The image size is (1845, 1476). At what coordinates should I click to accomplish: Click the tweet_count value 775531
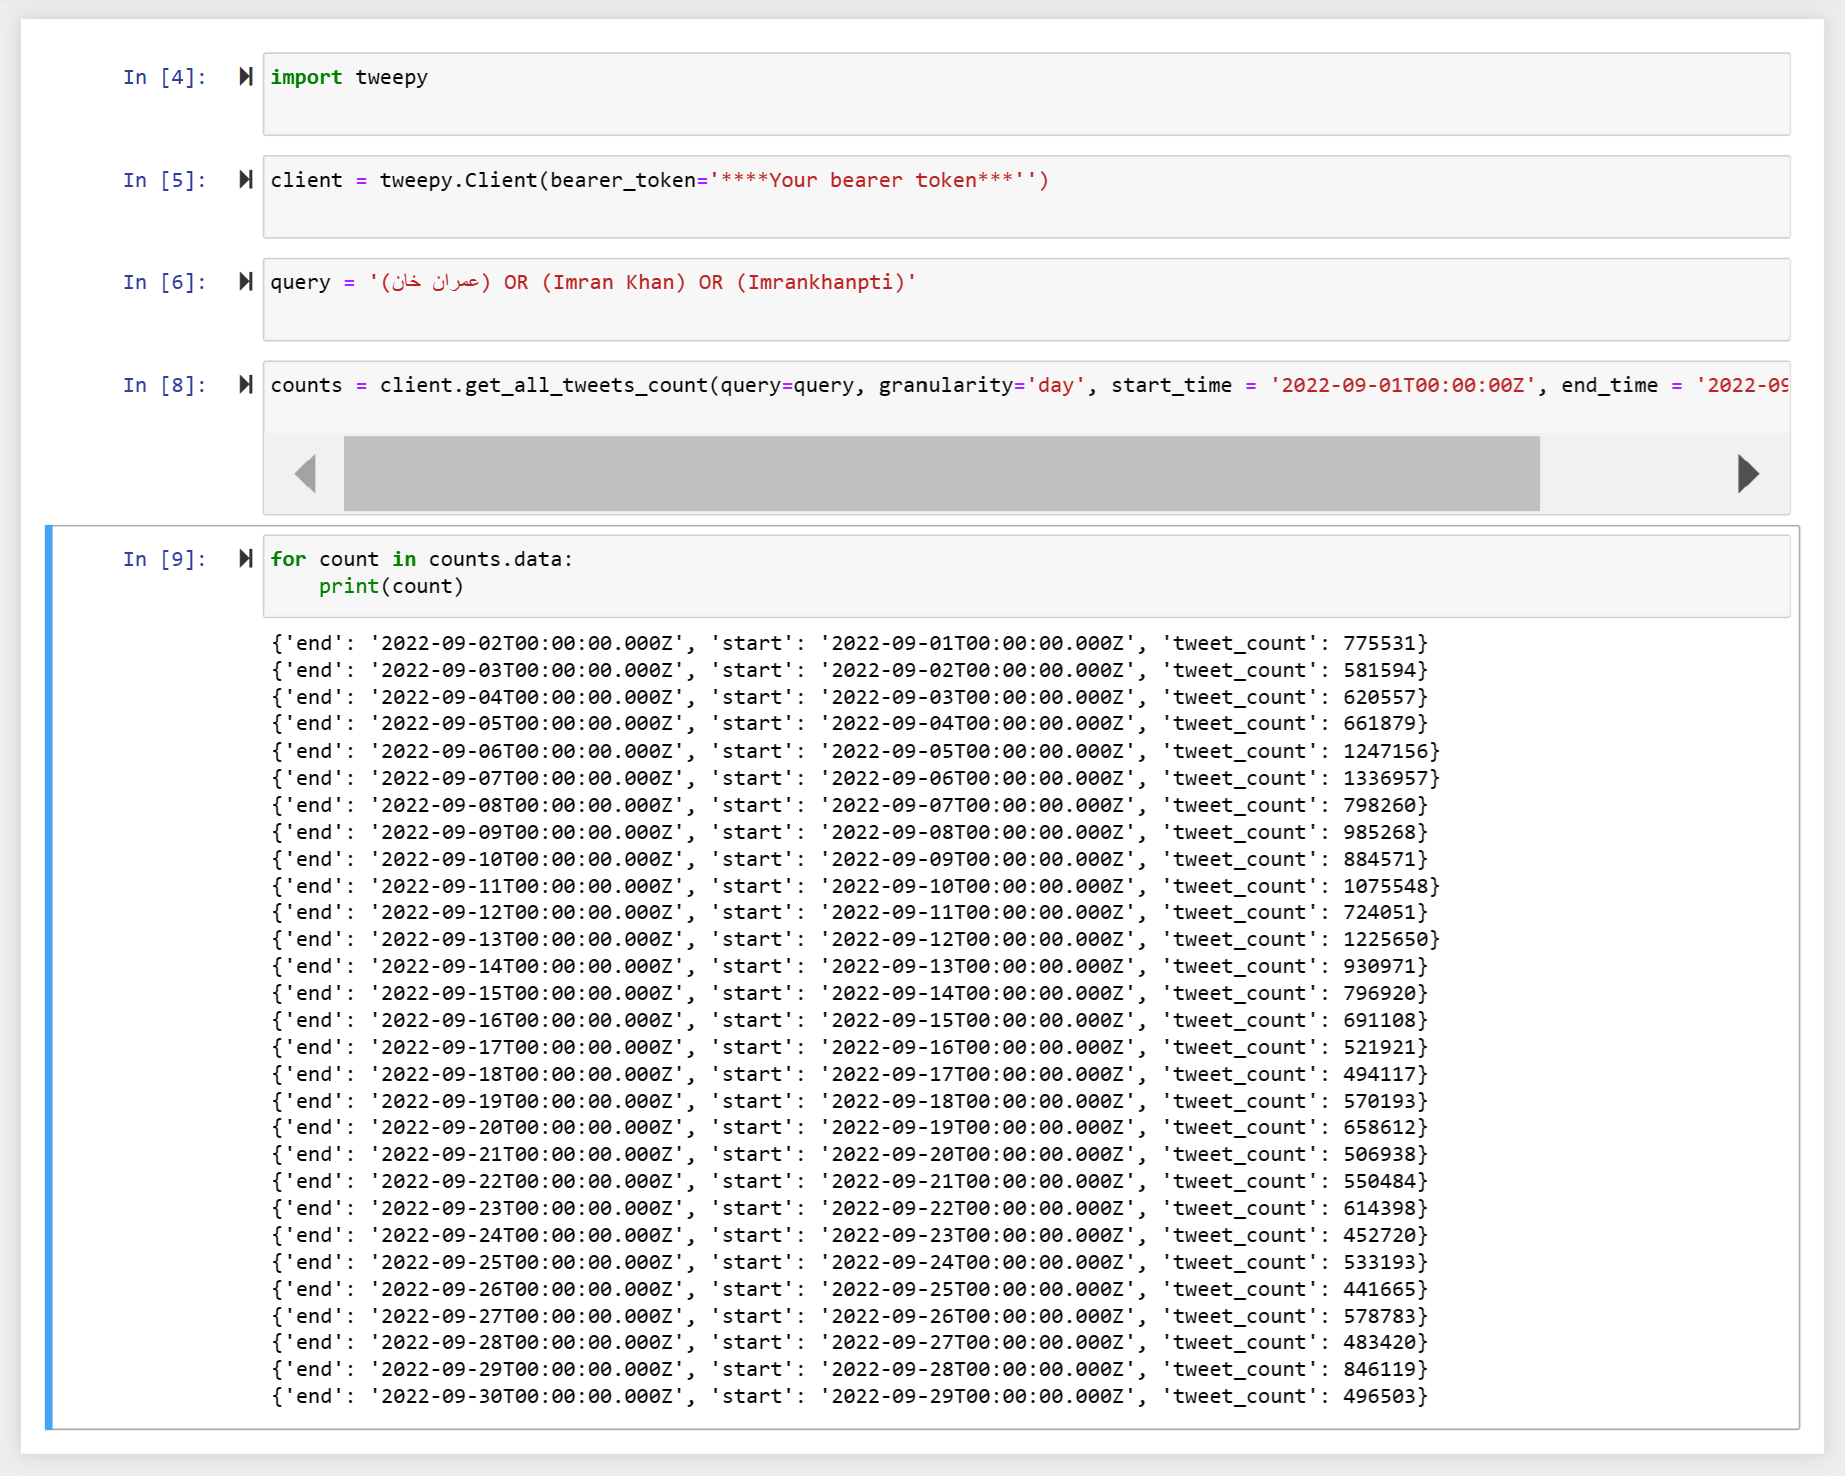(1379, 643)
